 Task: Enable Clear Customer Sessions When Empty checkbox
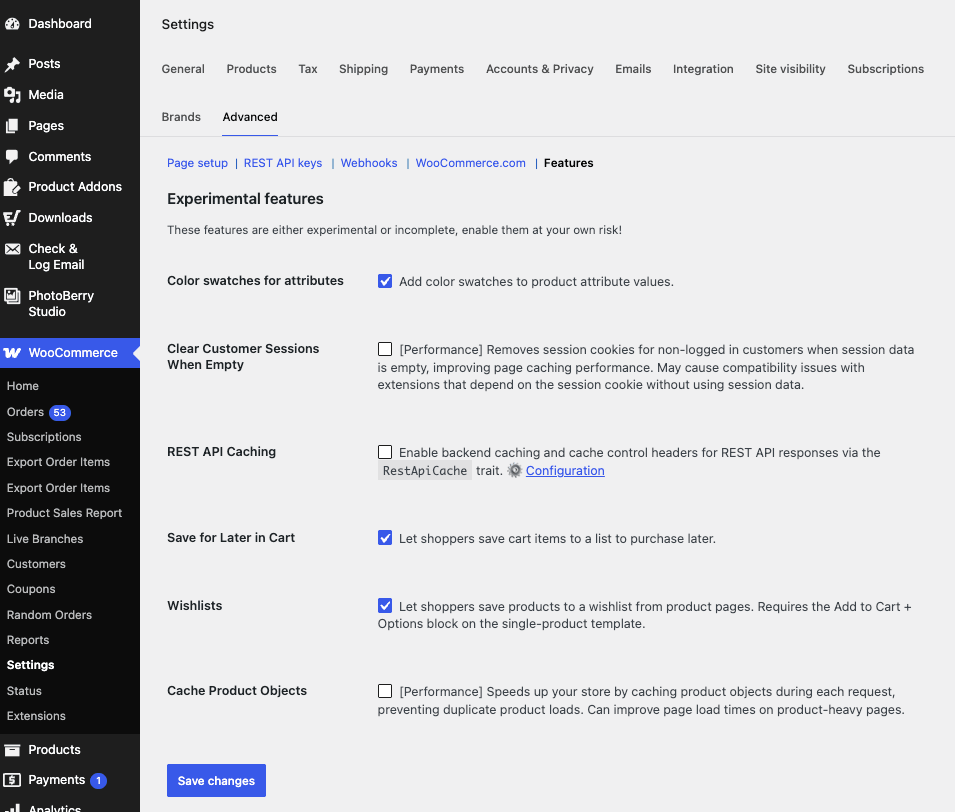[385, 349]
